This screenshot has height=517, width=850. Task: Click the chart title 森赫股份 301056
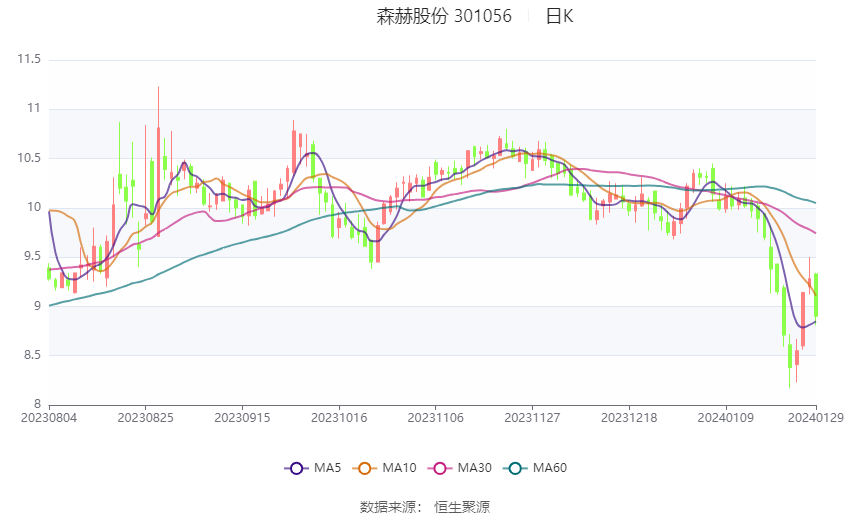444,16
